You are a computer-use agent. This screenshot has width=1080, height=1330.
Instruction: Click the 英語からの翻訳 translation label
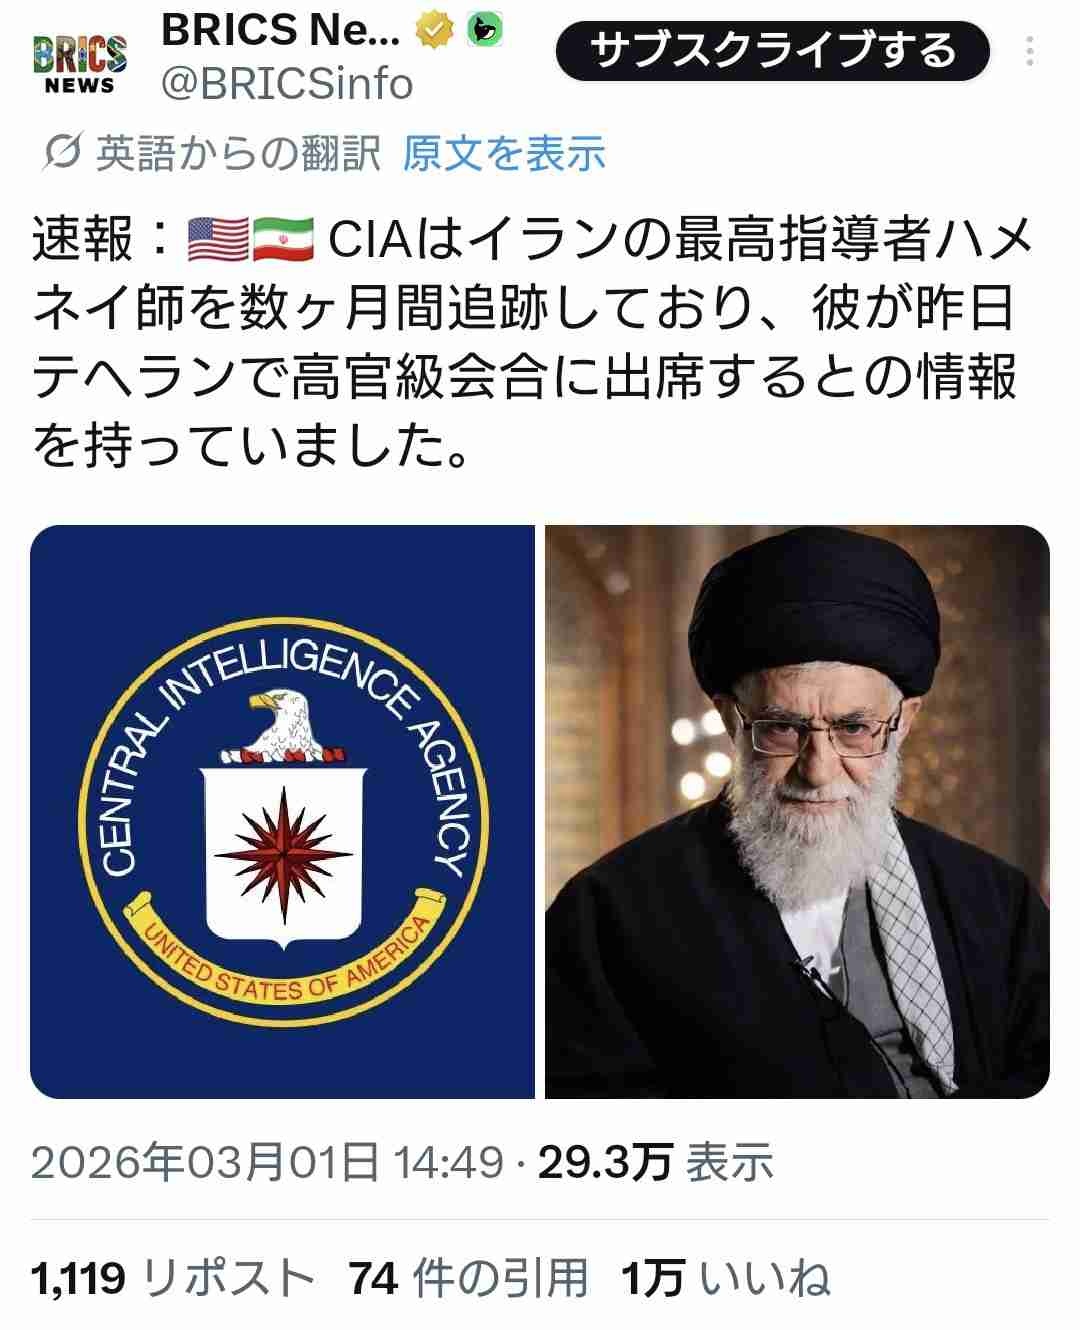click(239, 154)
